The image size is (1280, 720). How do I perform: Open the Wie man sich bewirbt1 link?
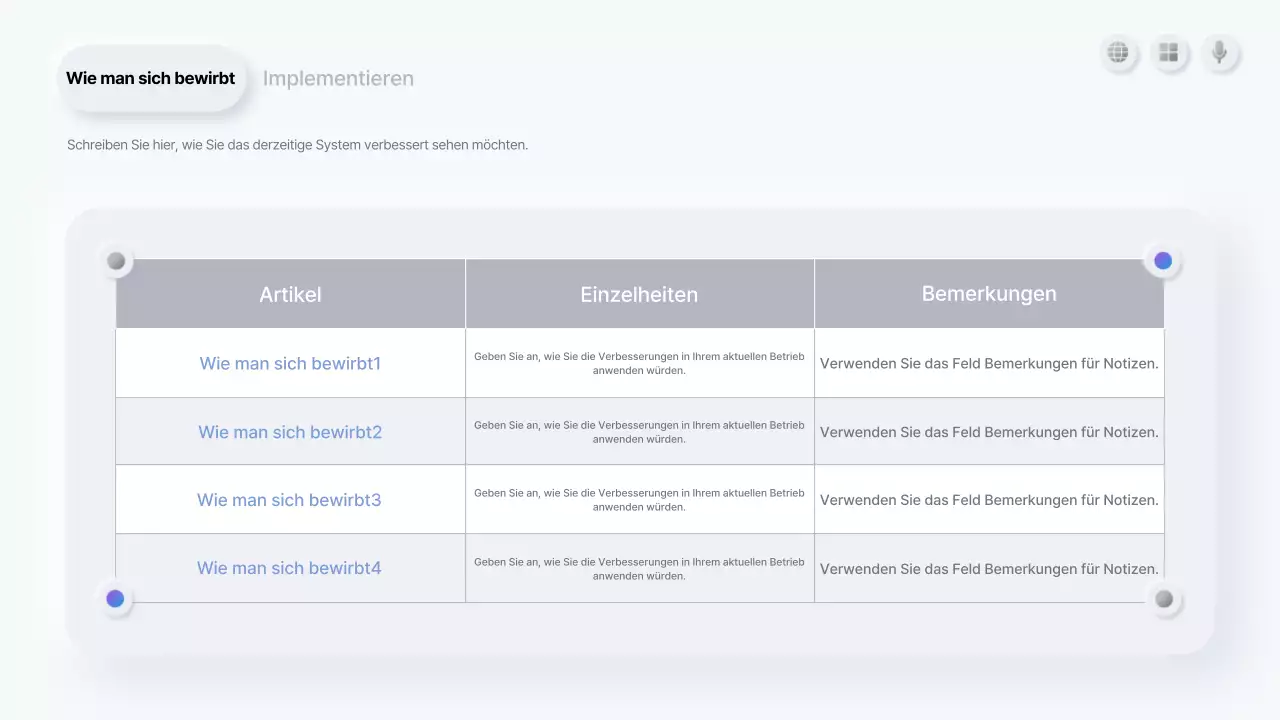[x=290, y=363]
